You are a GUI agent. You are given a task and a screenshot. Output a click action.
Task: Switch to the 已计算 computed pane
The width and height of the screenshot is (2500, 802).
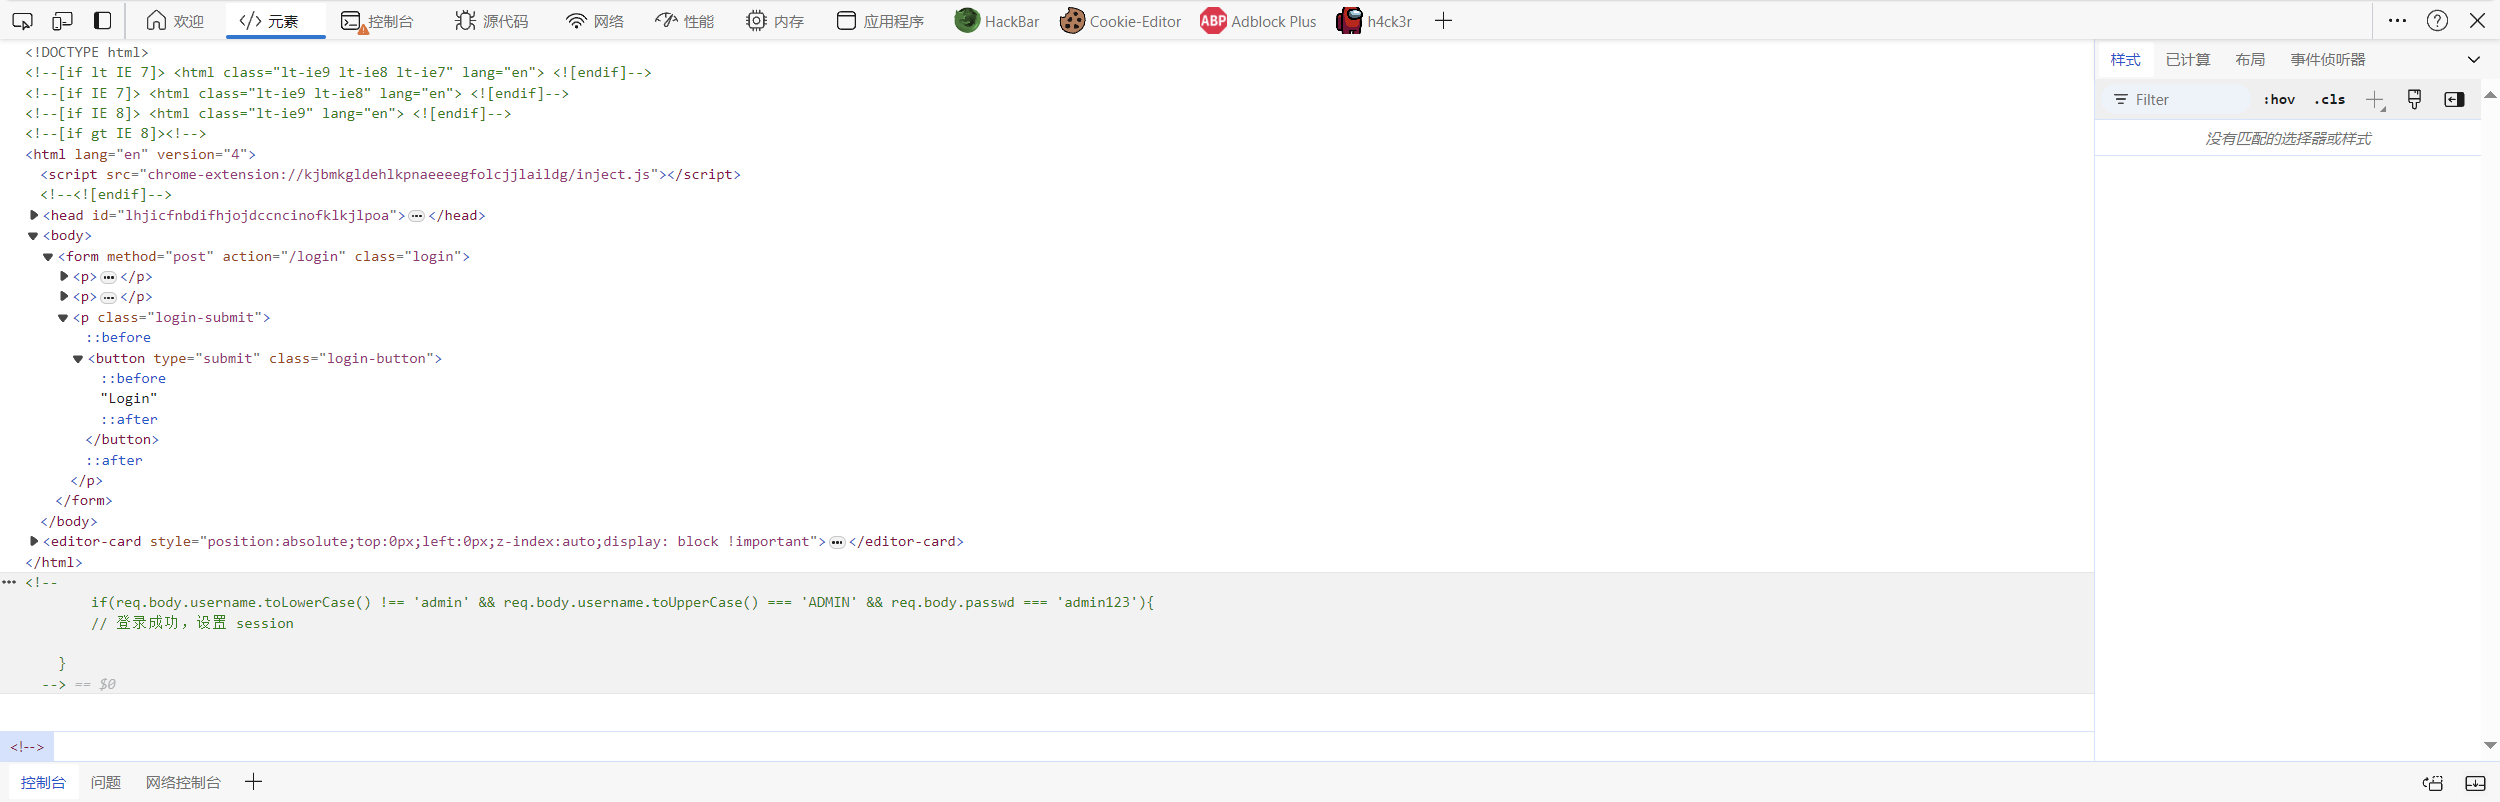tap(2188, 60)
